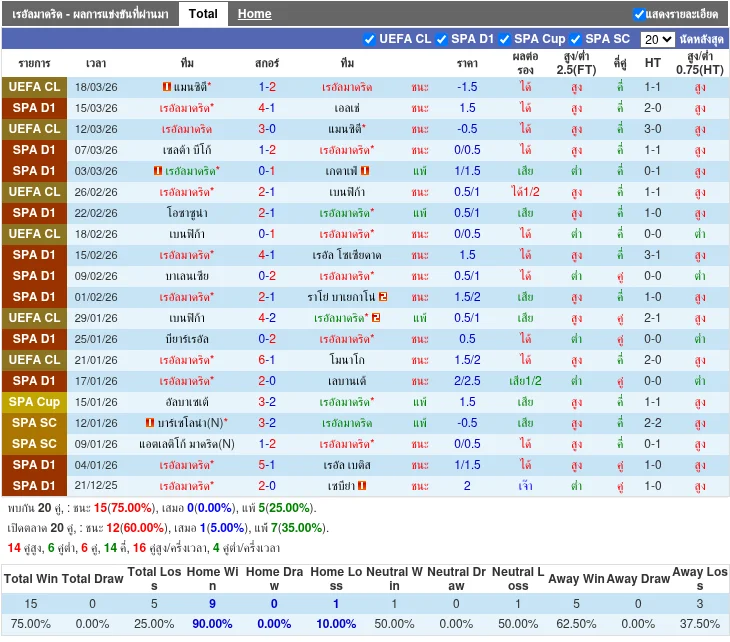Open the 20 recent matches dropdown
Screen dimensions: 730x642
tap(657, 40)
